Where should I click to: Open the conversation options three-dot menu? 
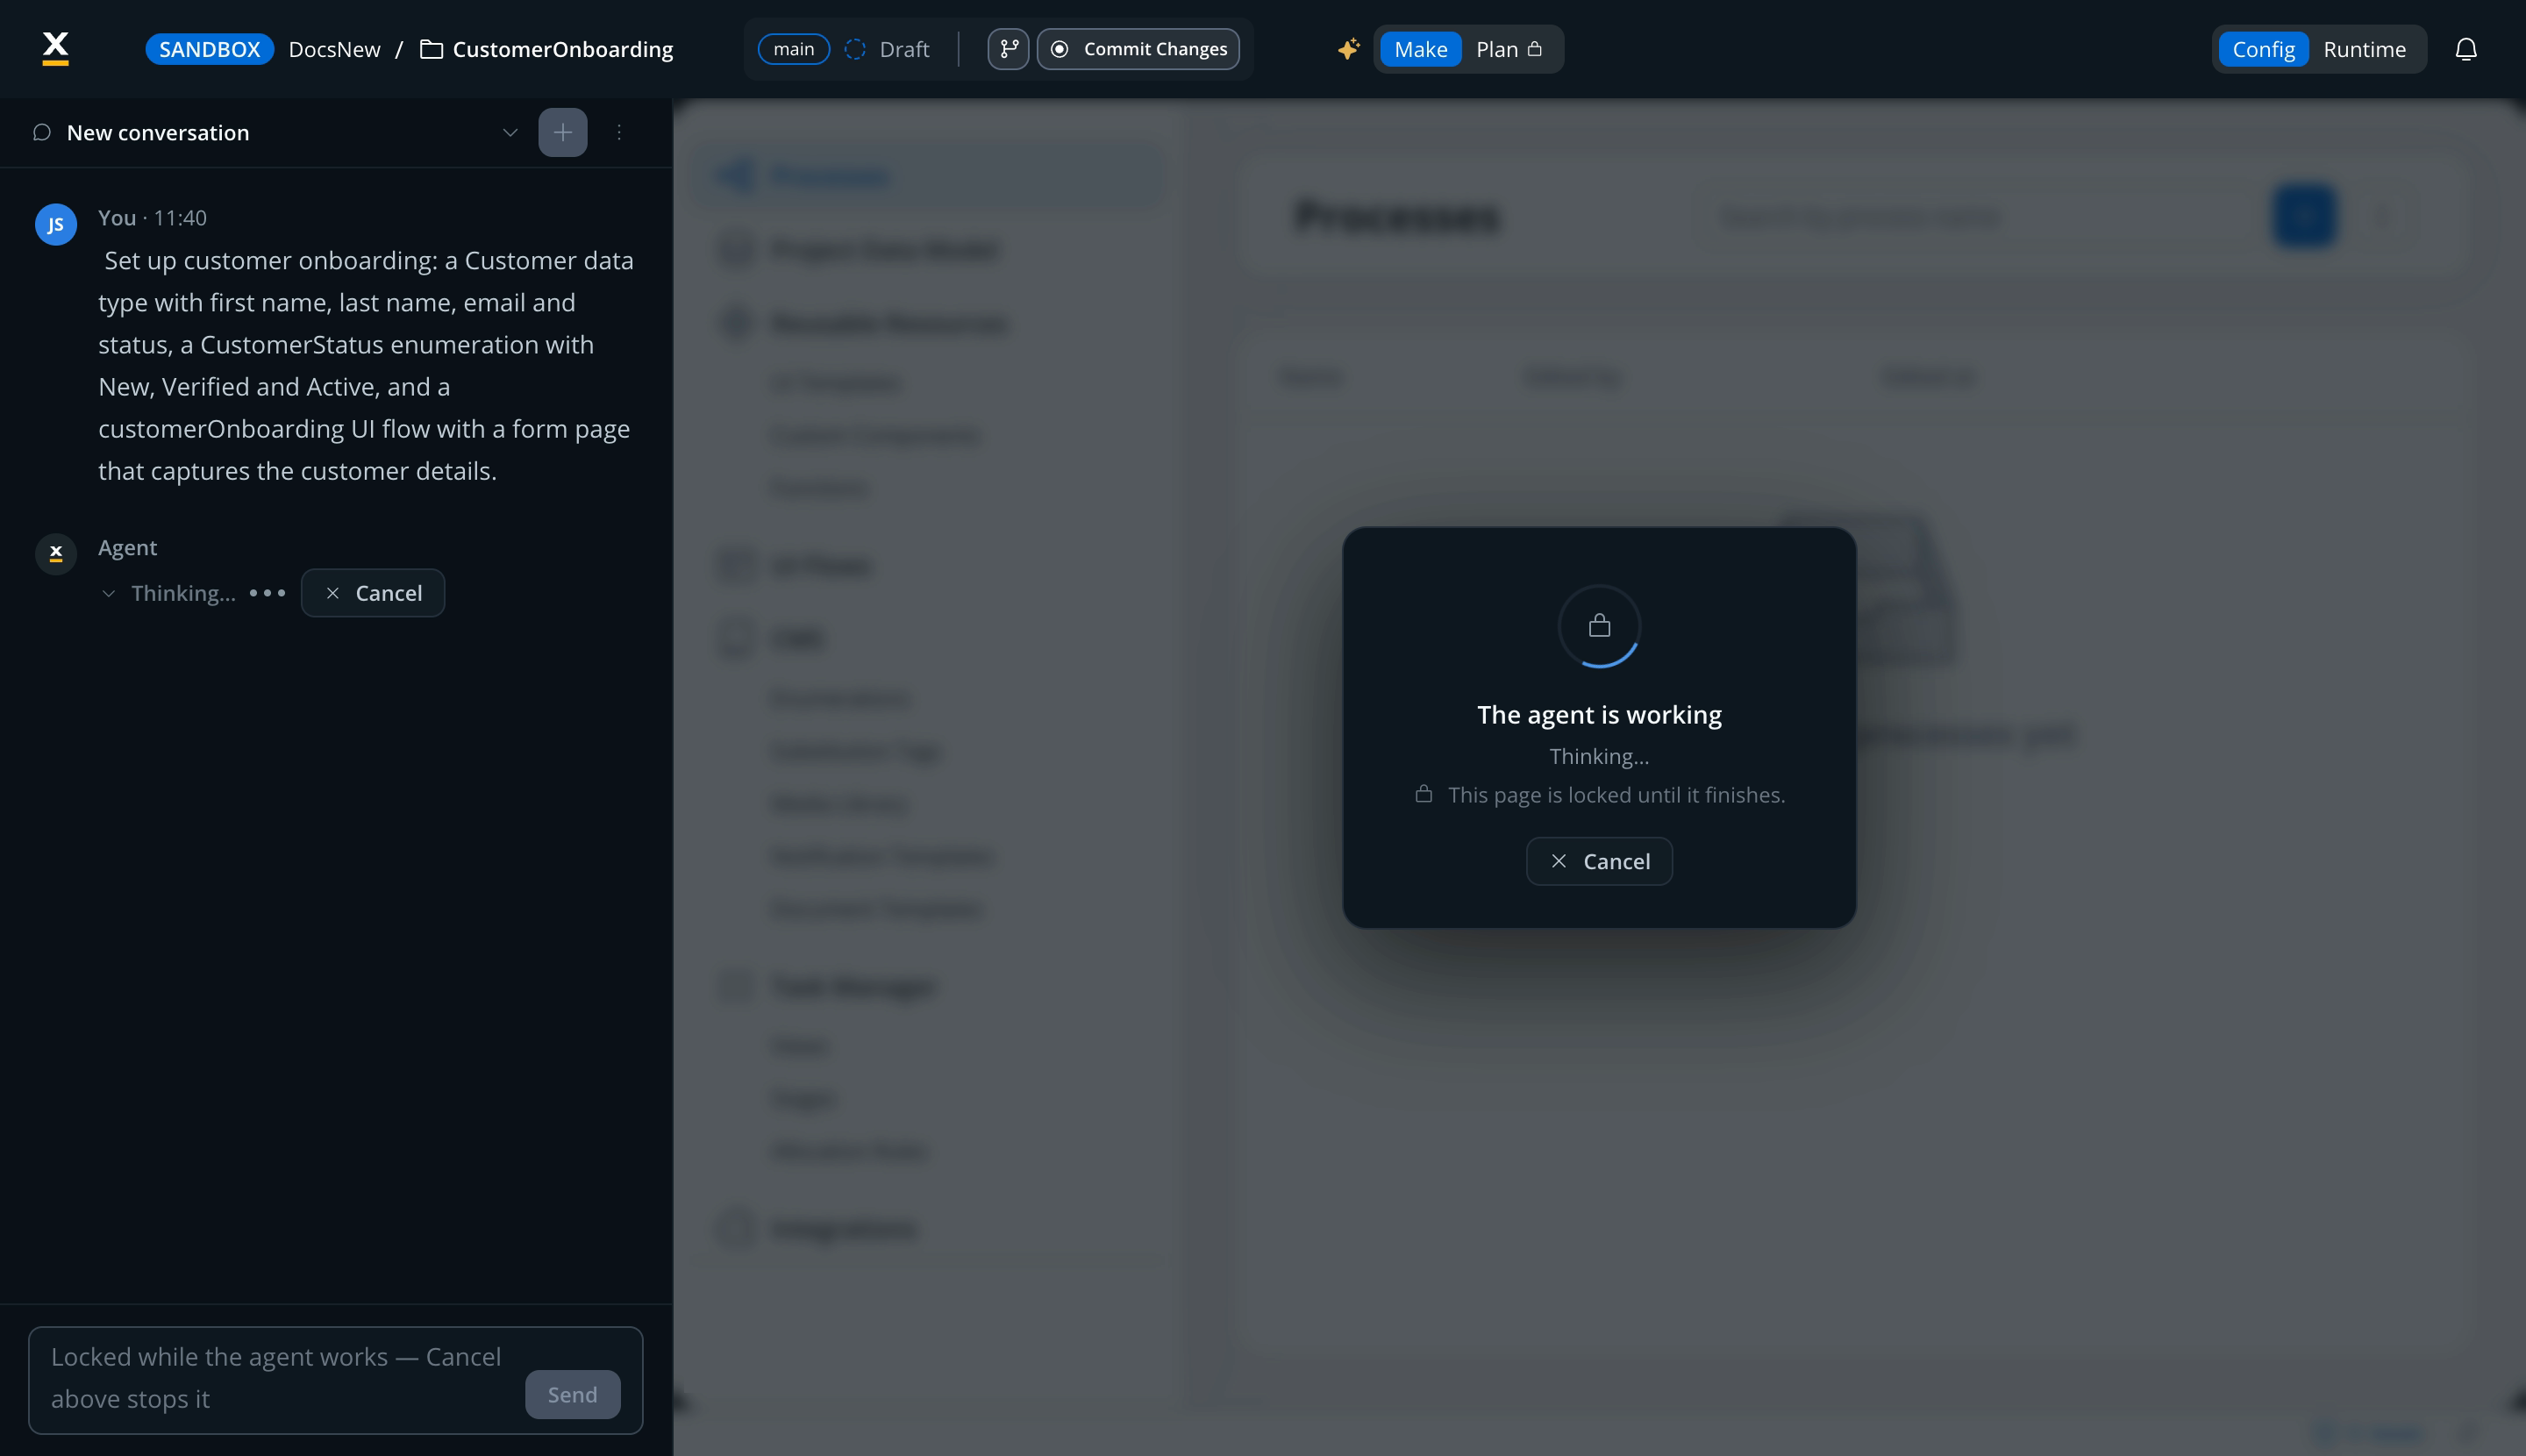(x=619, y=132)
